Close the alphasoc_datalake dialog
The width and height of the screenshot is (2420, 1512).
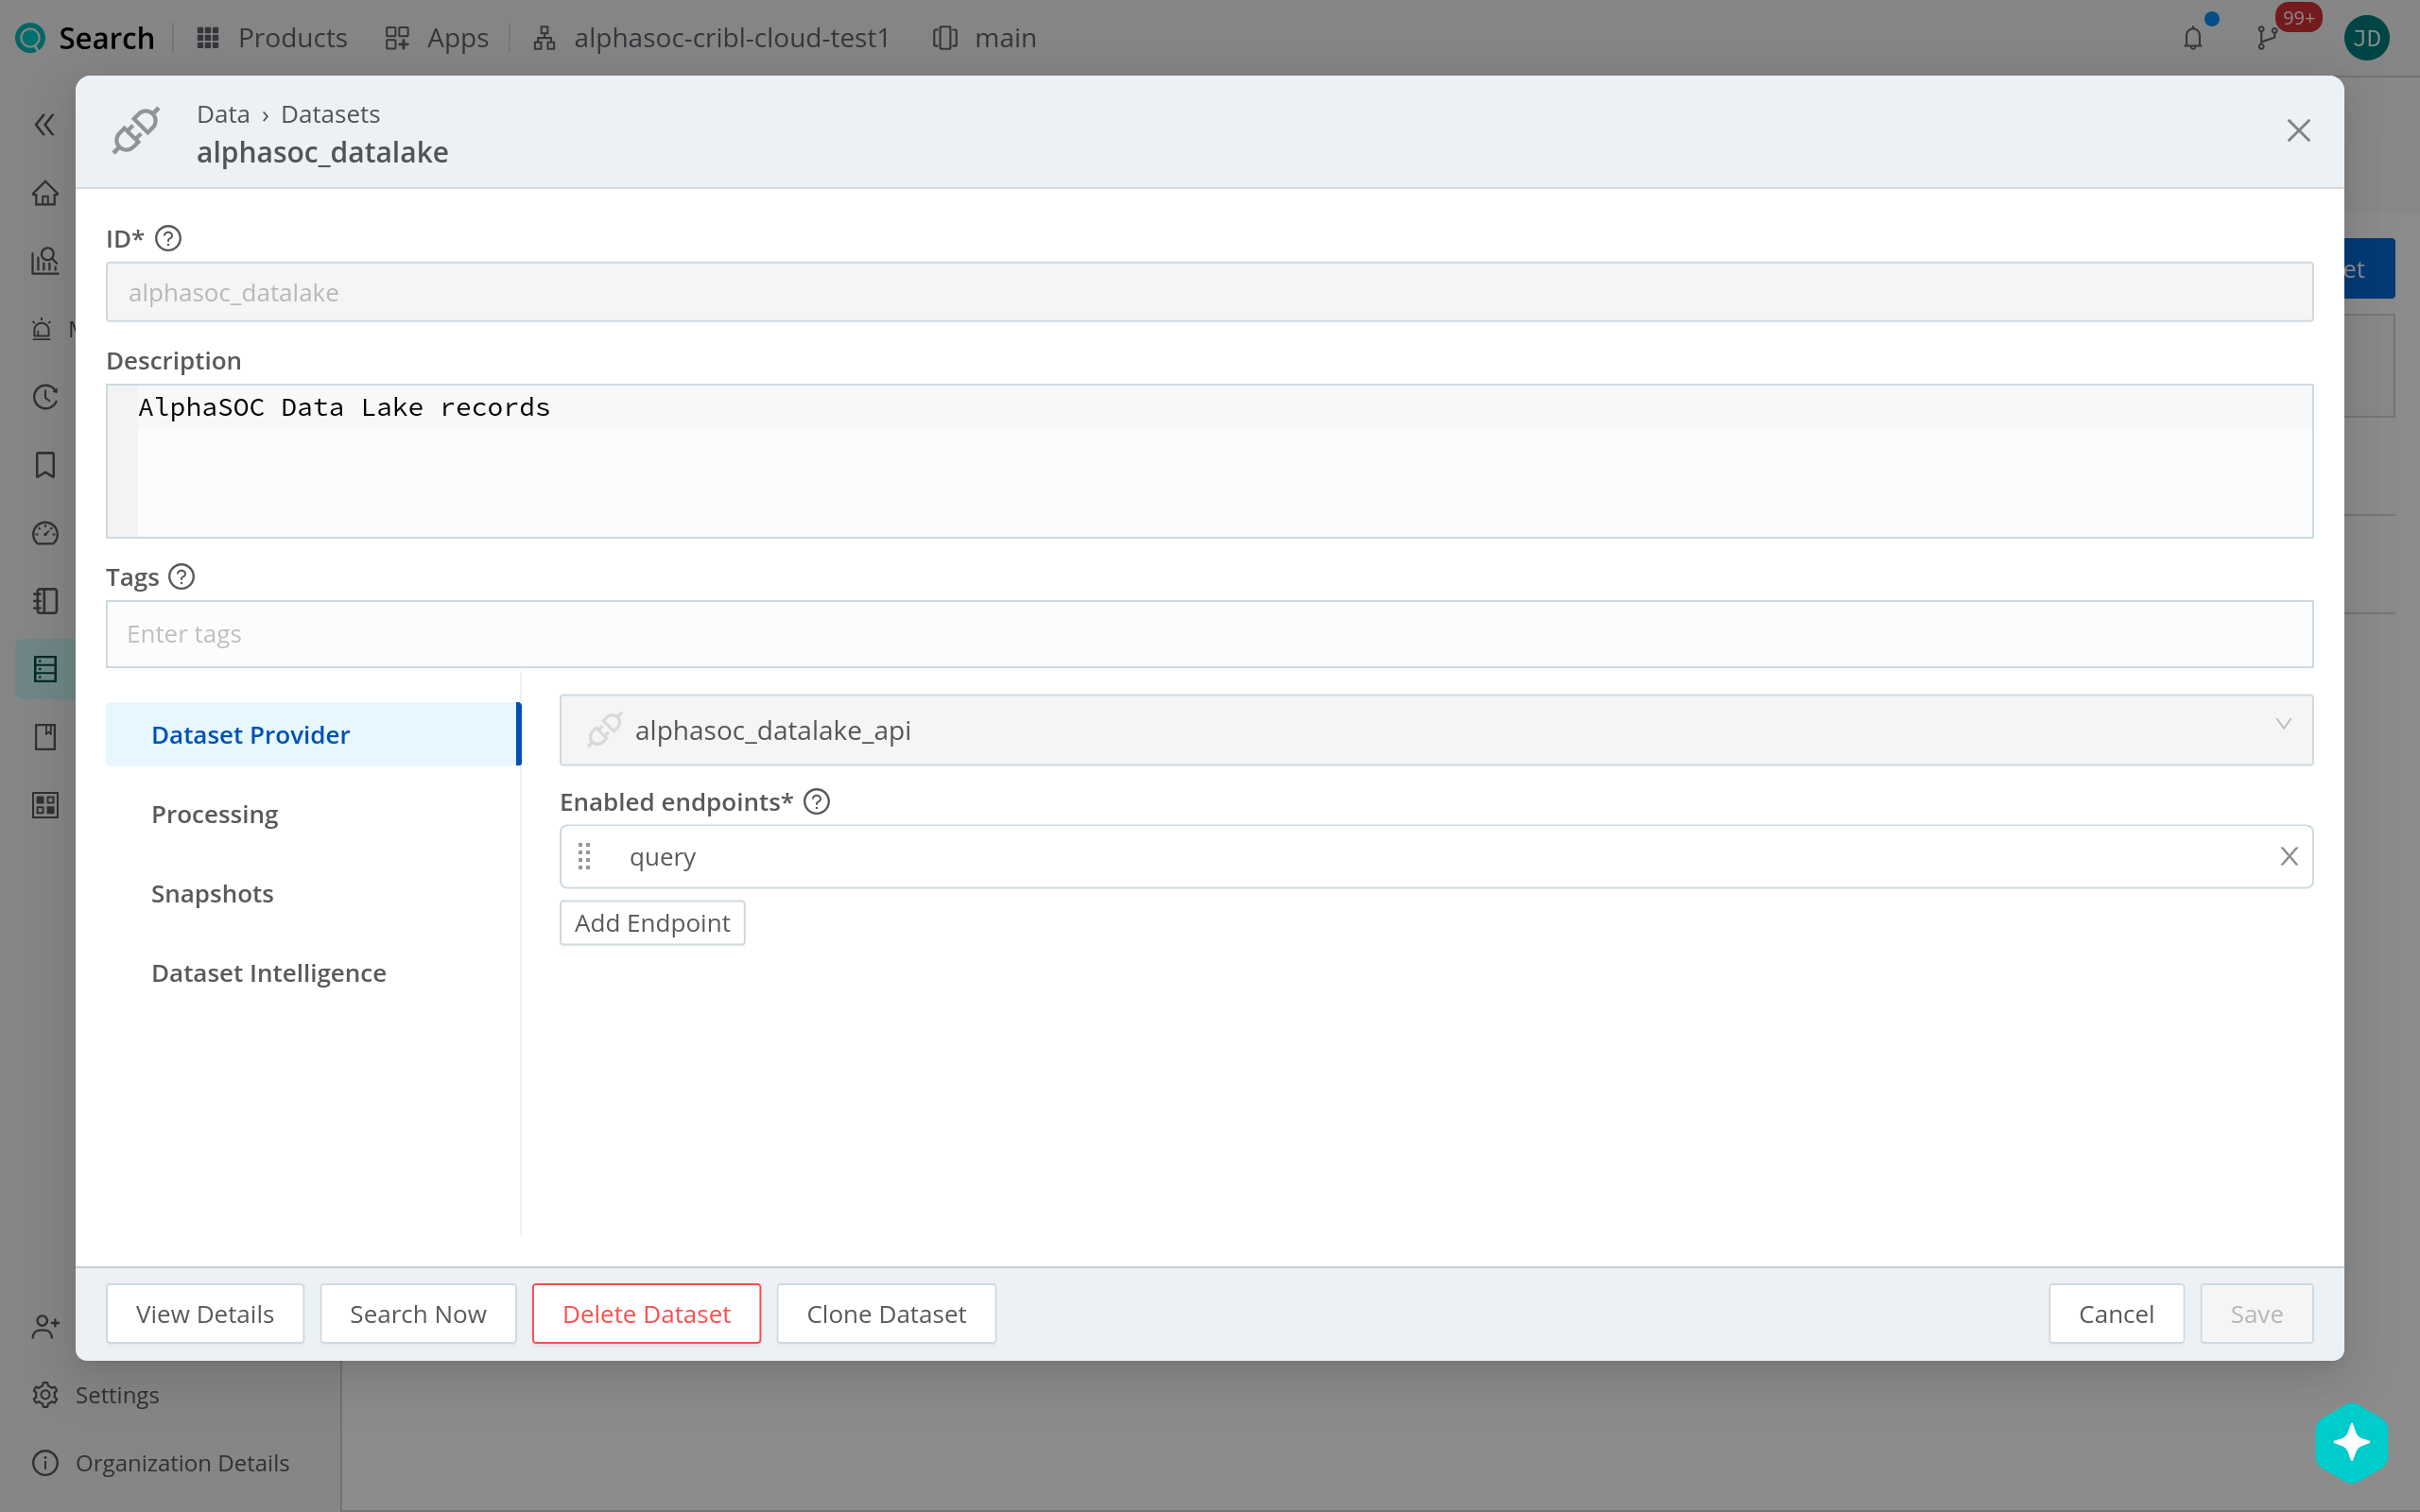coord(2298,131)
